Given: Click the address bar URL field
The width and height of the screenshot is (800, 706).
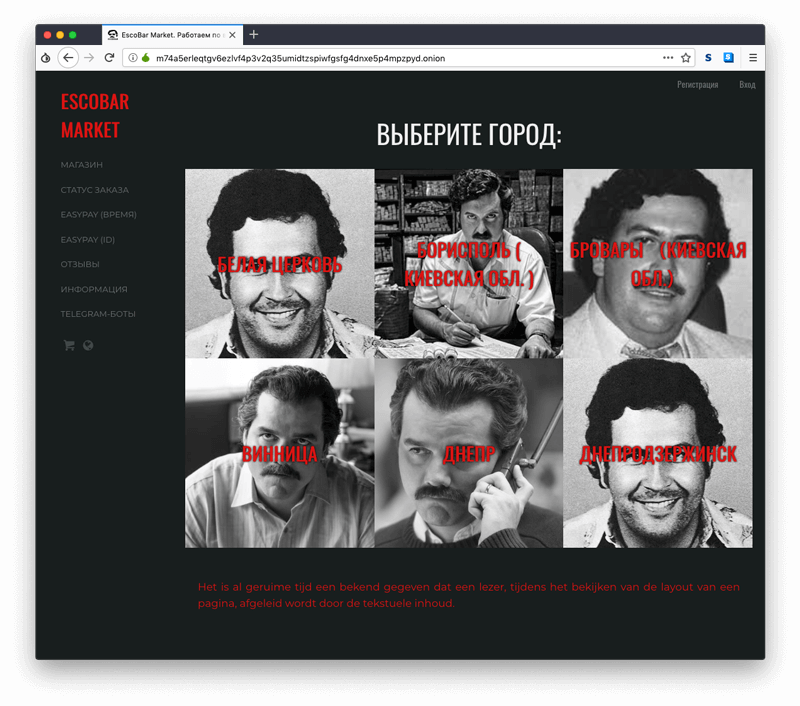Looking at the screenshot, I should click(400, 58).
